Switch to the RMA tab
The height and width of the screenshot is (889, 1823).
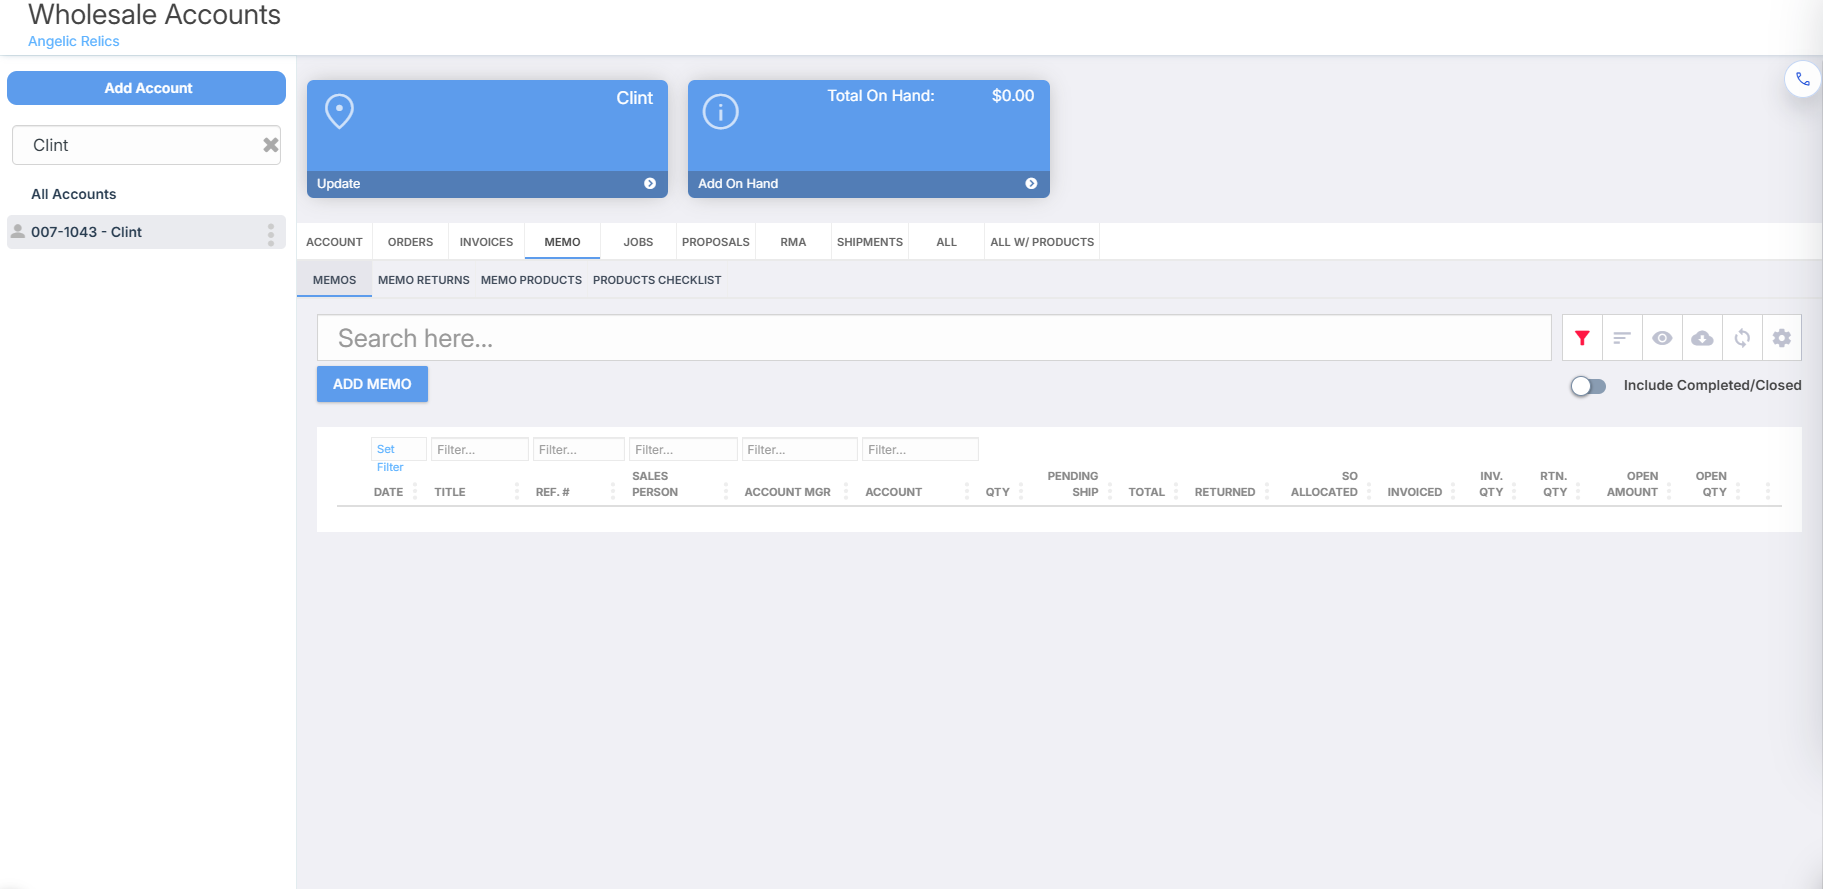[793, 242]
